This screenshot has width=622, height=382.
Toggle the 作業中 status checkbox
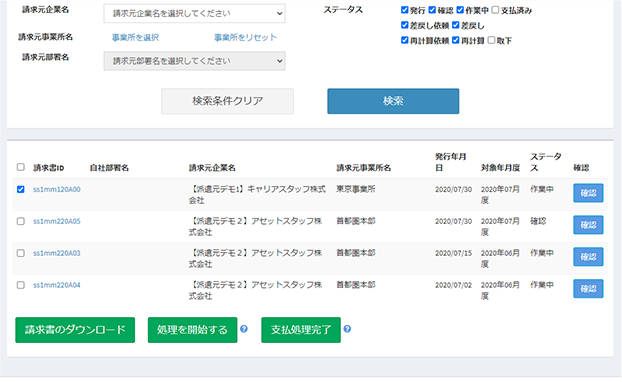[460, 10]
